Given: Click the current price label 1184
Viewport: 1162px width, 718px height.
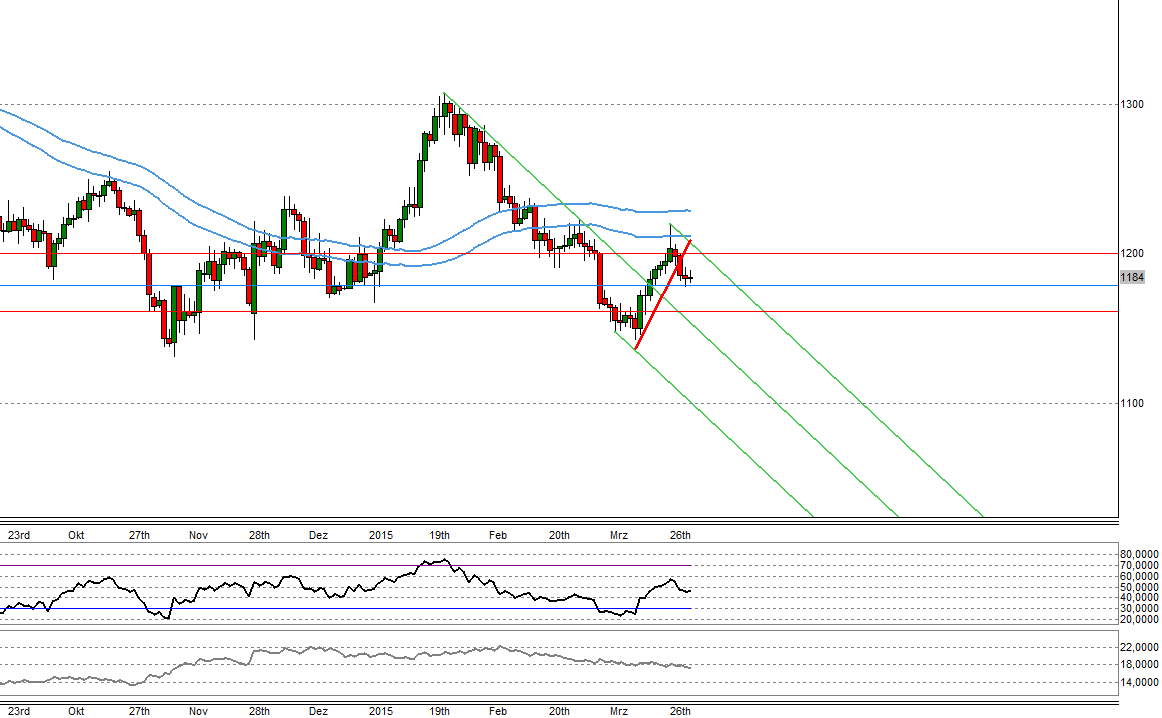Looking at the screenshot, I should 1131,277.
